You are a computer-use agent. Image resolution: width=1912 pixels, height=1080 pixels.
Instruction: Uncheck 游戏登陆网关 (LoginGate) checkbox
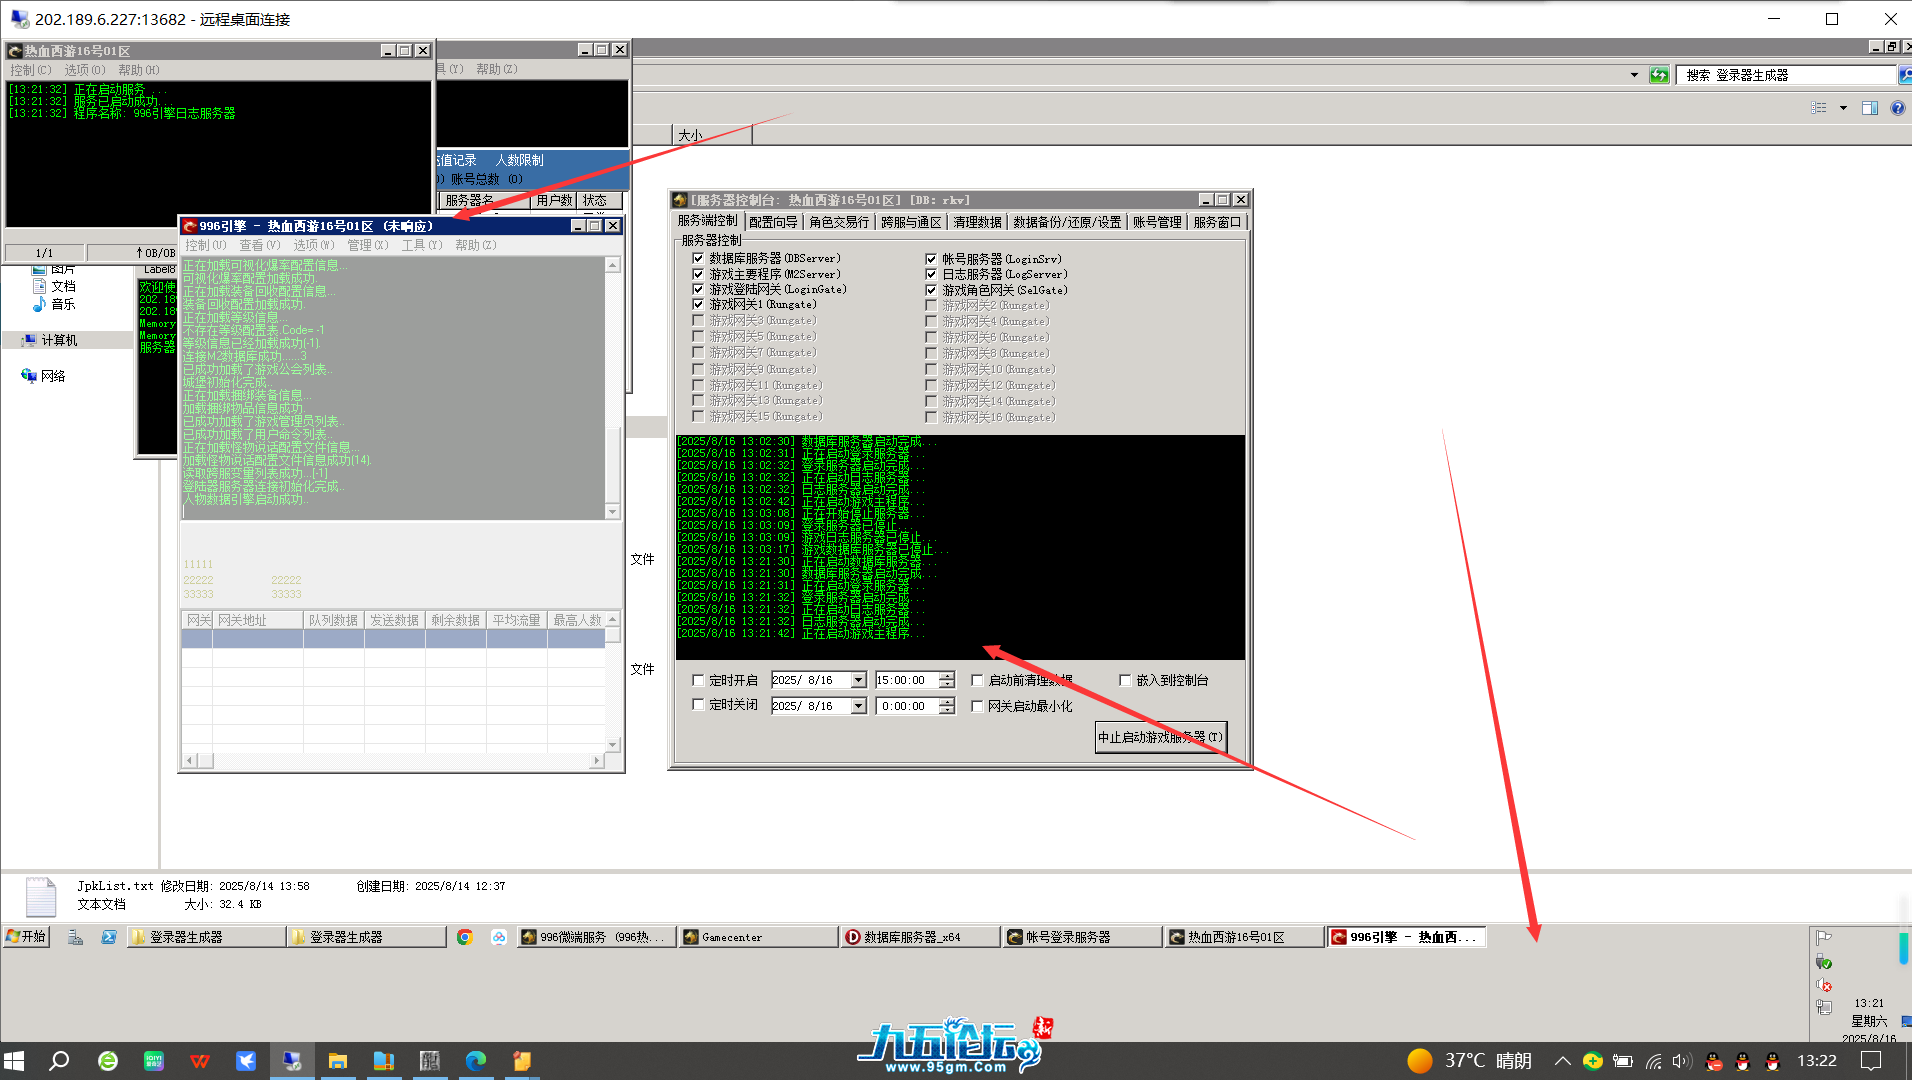coord(698,289)
